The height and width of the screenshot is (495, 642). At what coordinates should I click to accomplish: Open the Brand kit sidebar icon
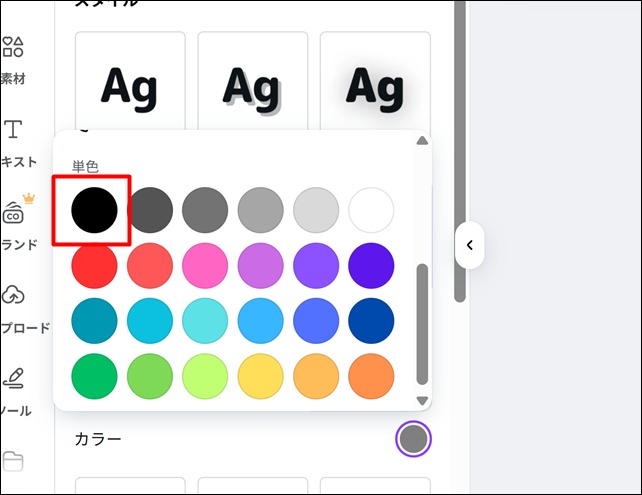[x=14, y=213]
